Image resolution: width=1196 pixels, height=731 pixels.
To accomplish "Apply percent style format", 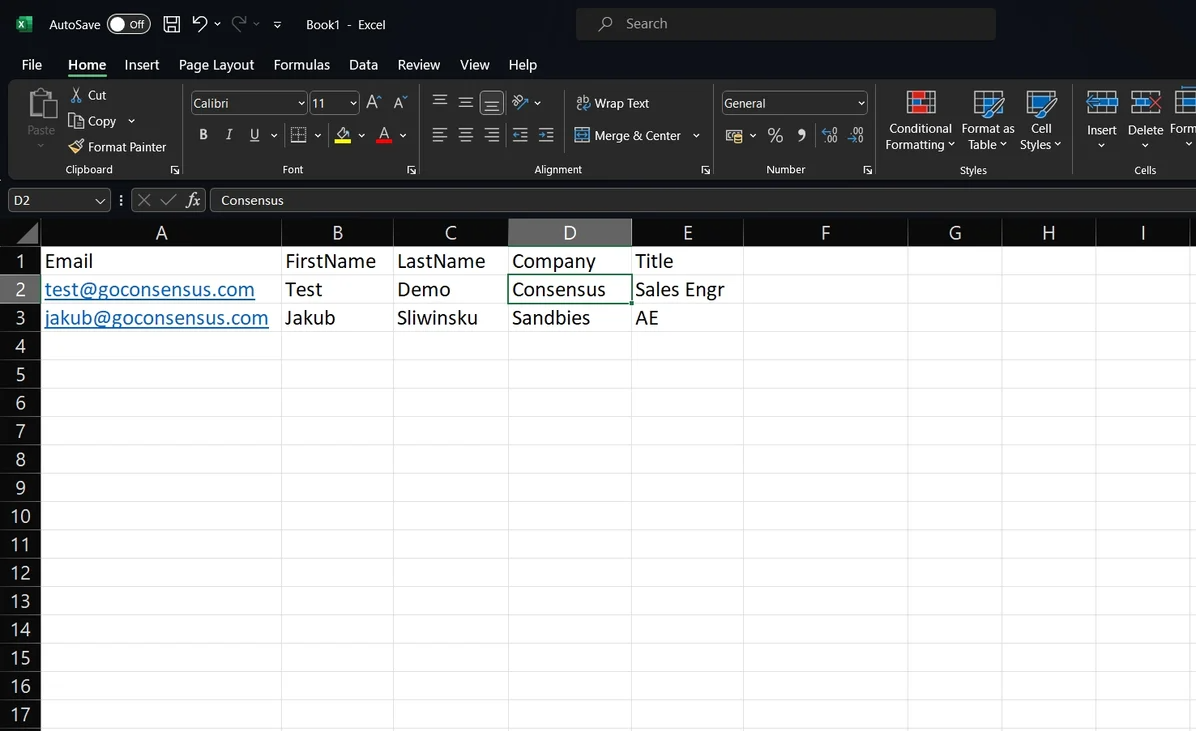I will [x=775, y=135].
